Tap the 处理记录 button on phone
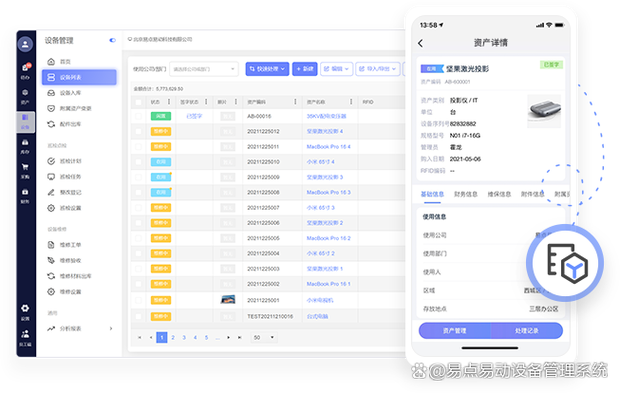Viewport: 620px width, 393px height. click(527, 331)
